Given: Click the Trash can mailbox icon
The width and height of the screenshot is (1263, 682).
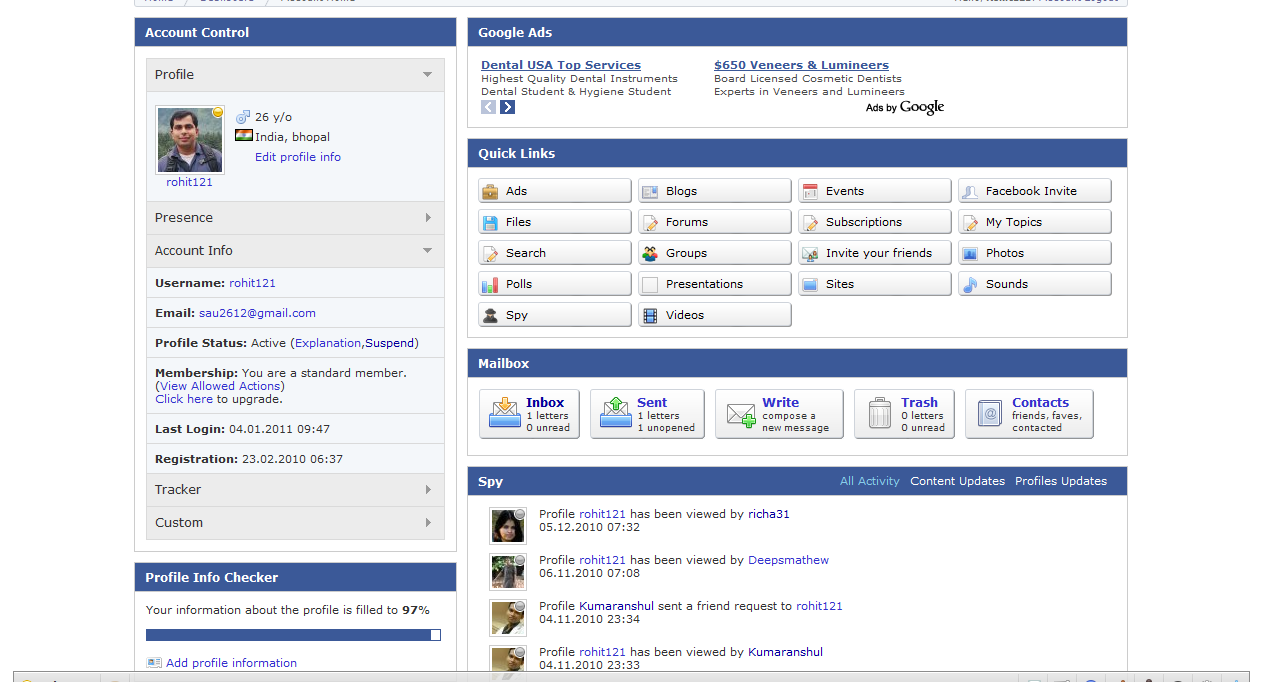Looking at the screenshot, I should (880, 414).
